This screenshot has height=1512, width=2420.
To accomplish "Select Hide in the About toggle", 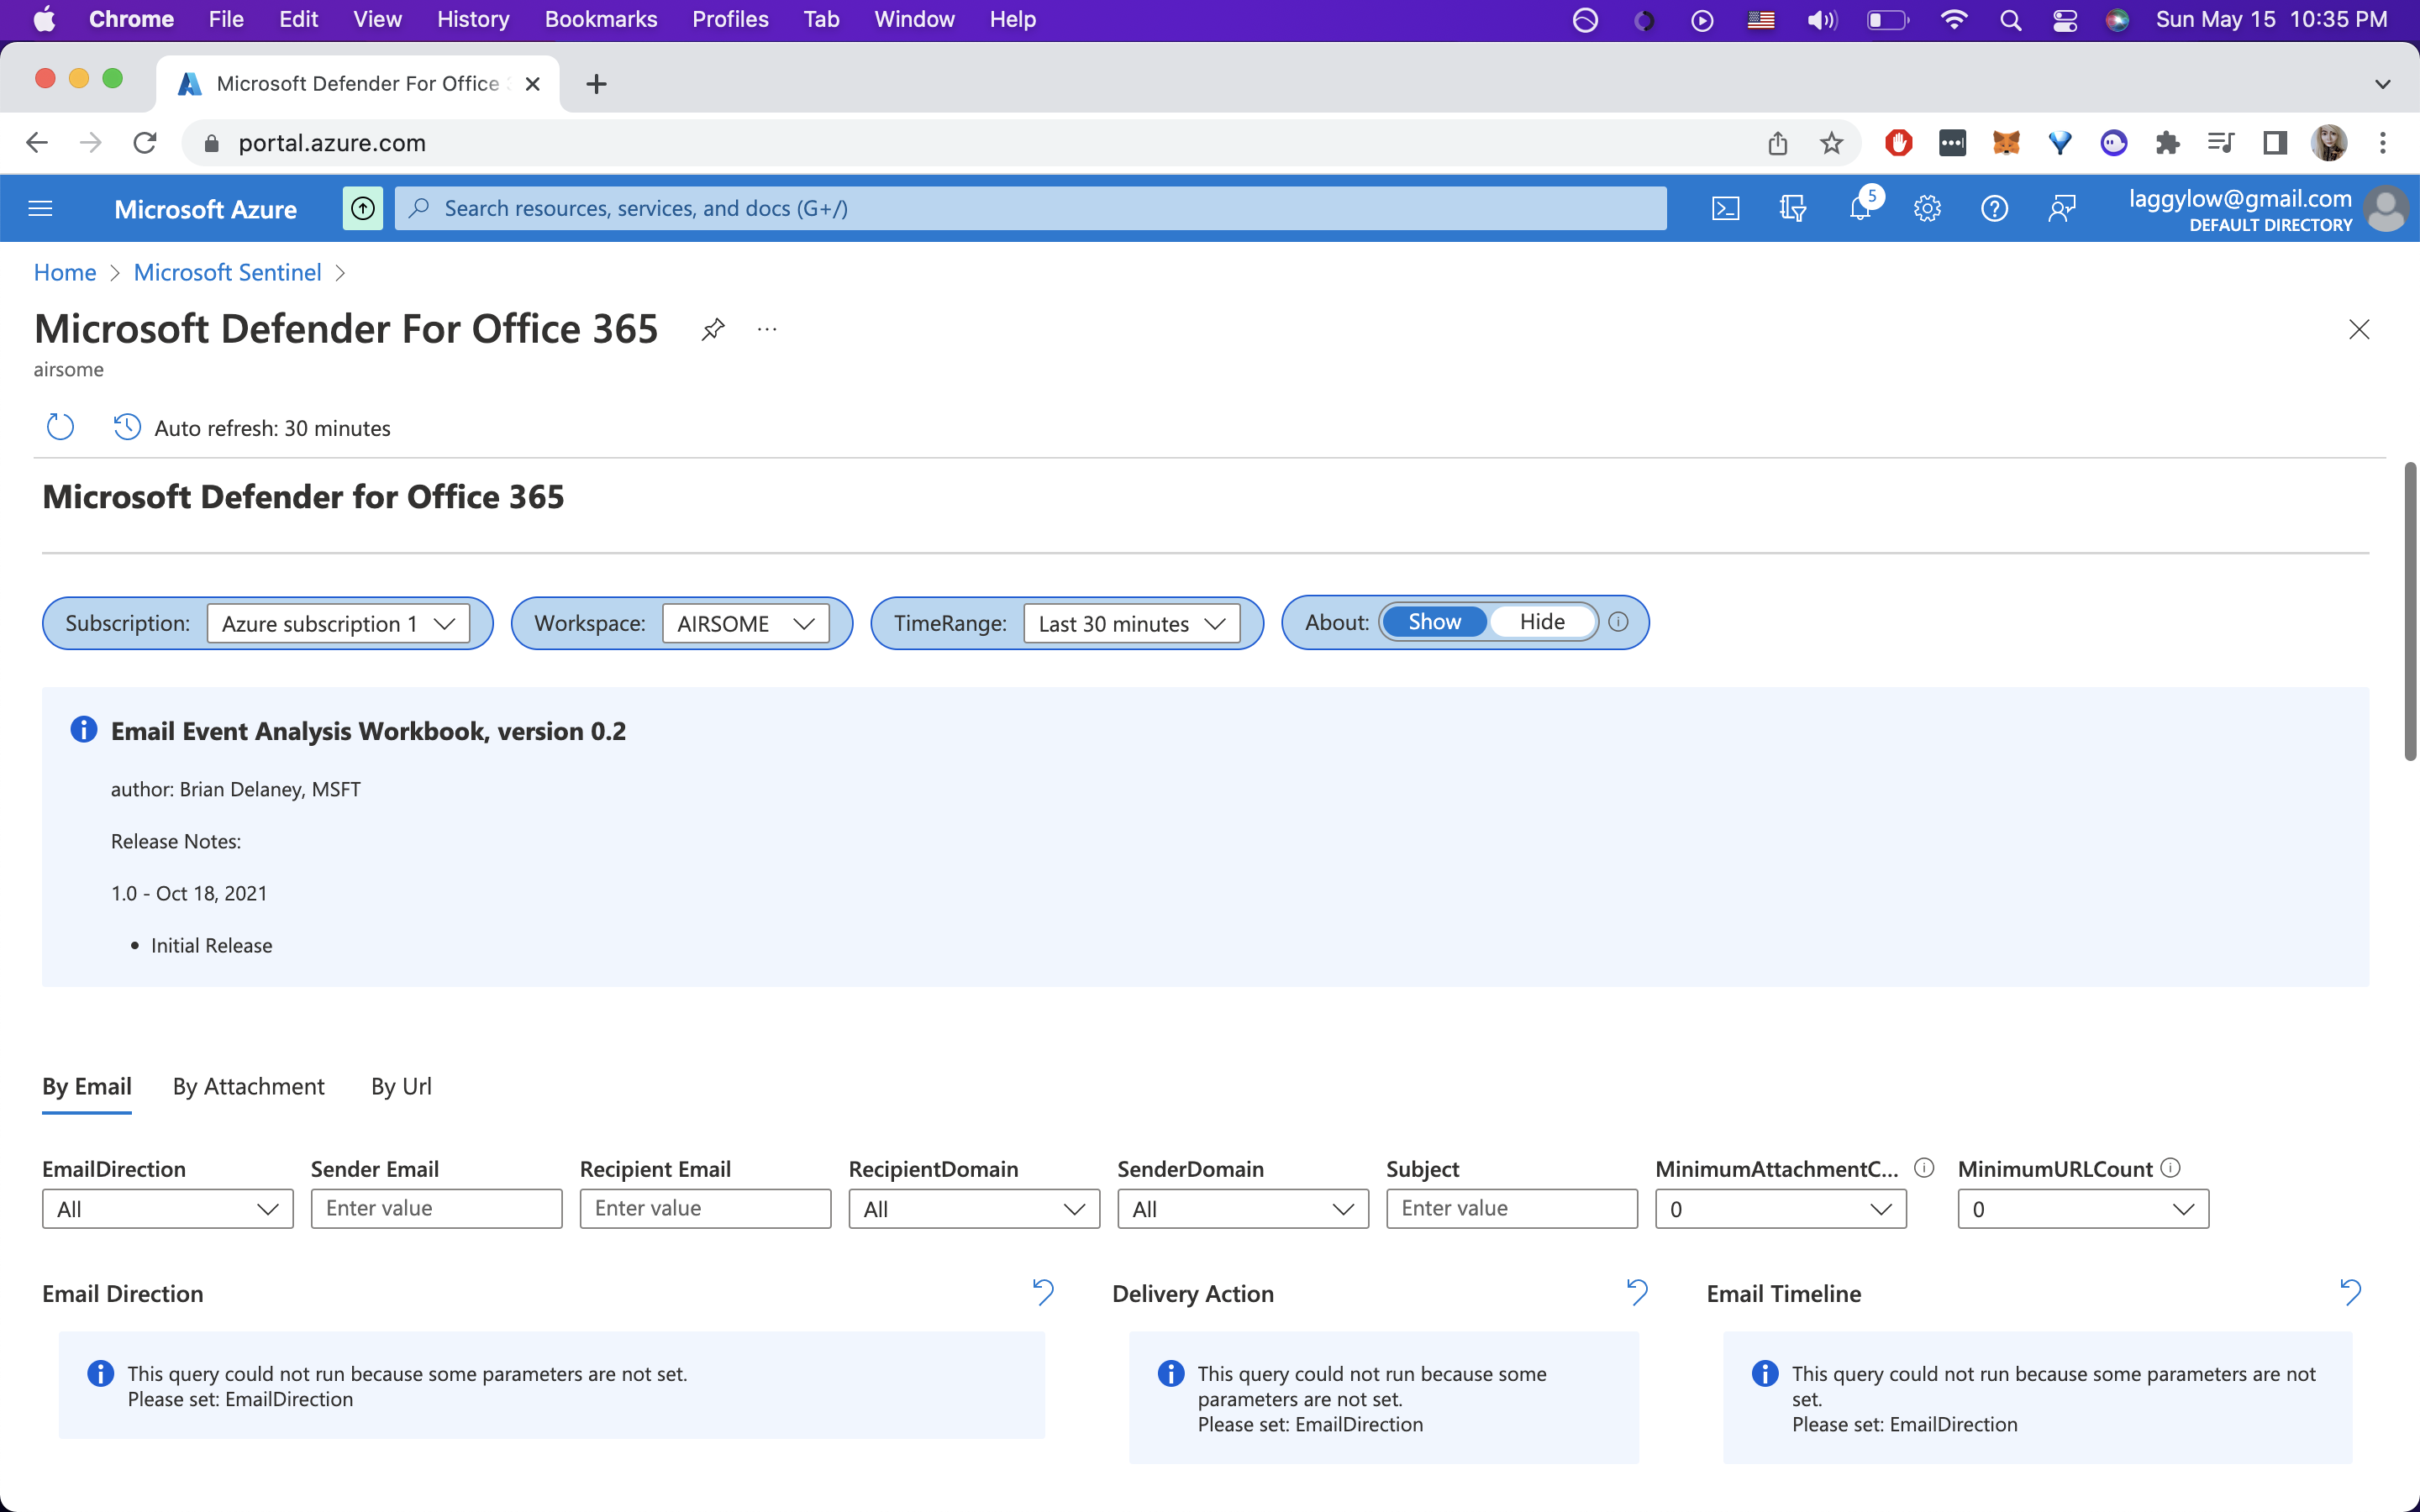I will tap(1541, 622).
